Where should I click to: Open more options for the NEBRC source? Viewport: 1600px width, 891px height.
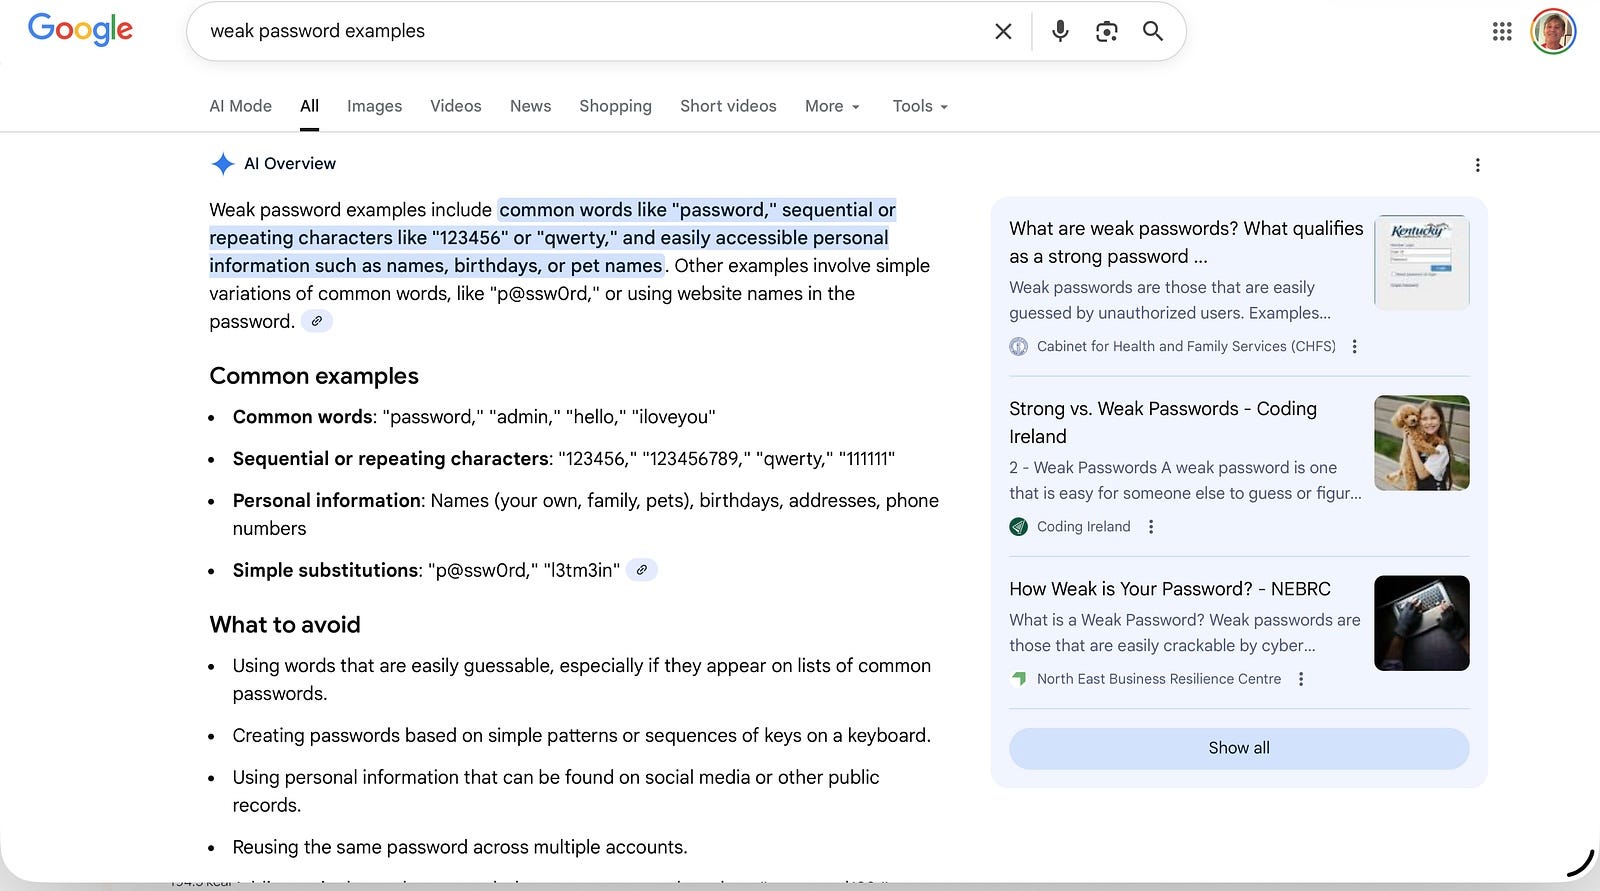tap(1301, 679)
